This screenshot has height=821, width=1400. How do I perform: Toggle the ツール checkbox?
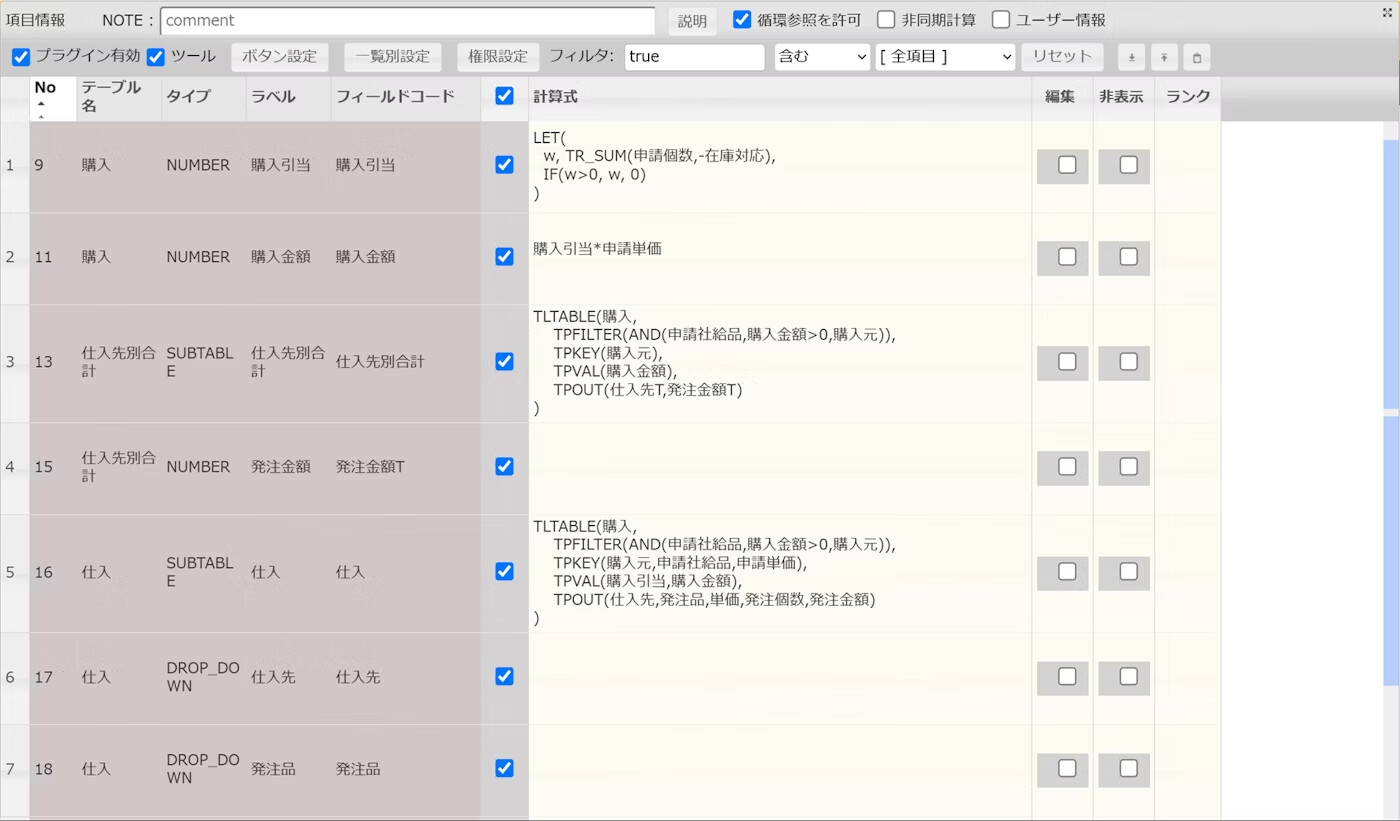click(156, 57)
